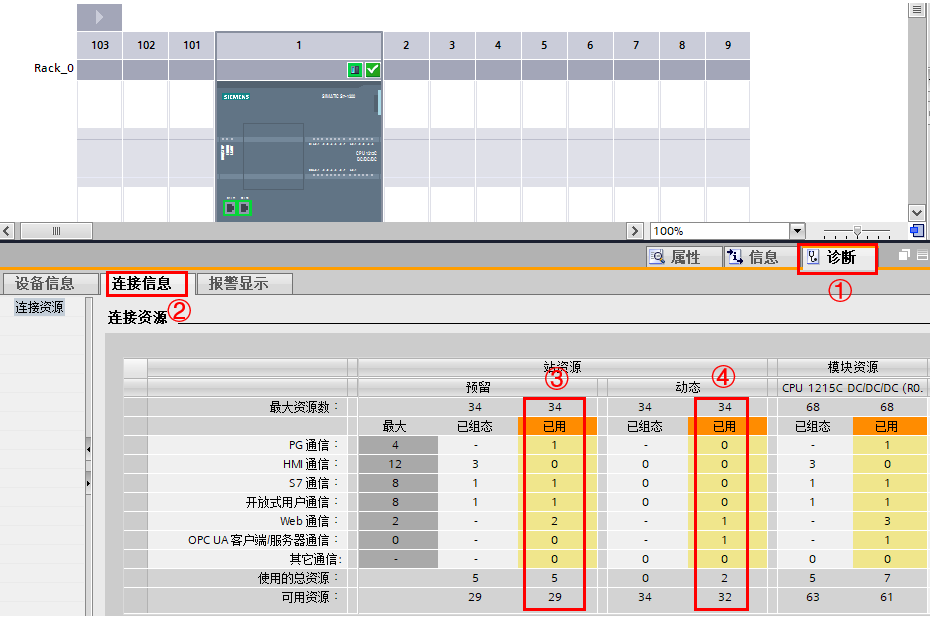This screenshot has width=940, height=626.
Task: Click the 最大 column header
Action: pyautogui.click(x=394, y=426)
